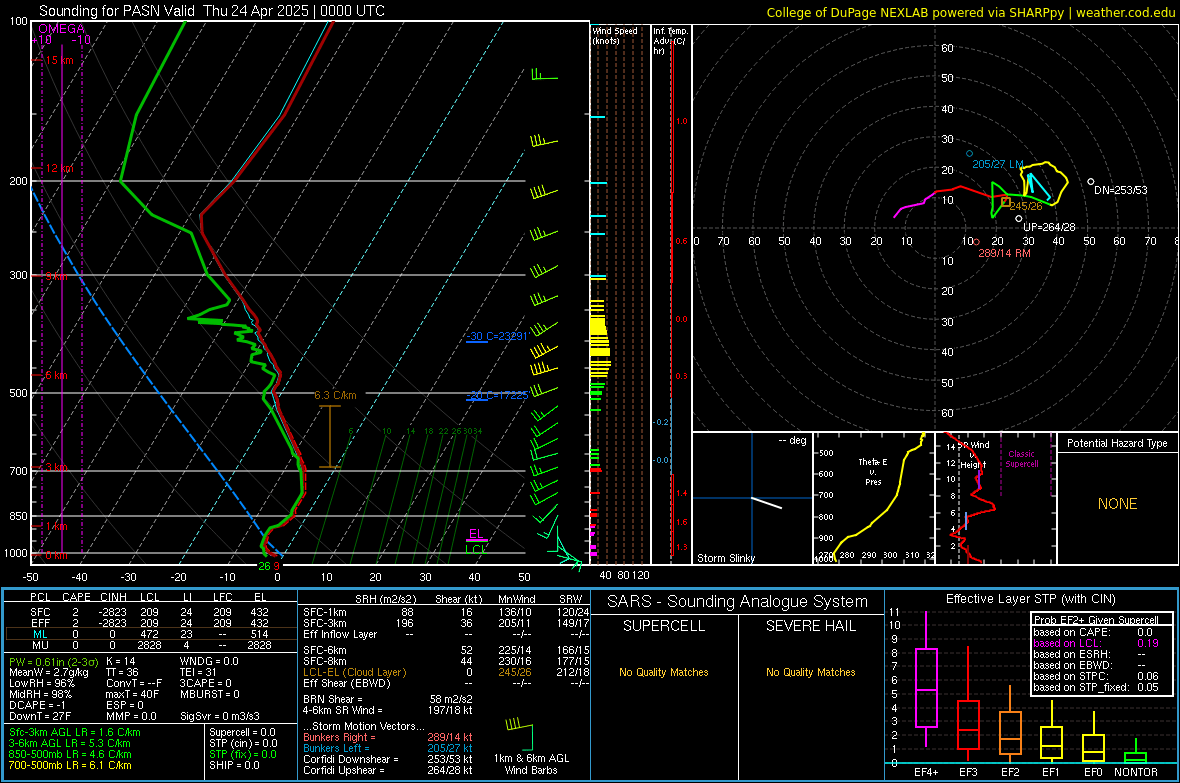Click the 'based on CAPE:' row
The width and height of the screenshot is (1180, 783).
coord(1096,632)
